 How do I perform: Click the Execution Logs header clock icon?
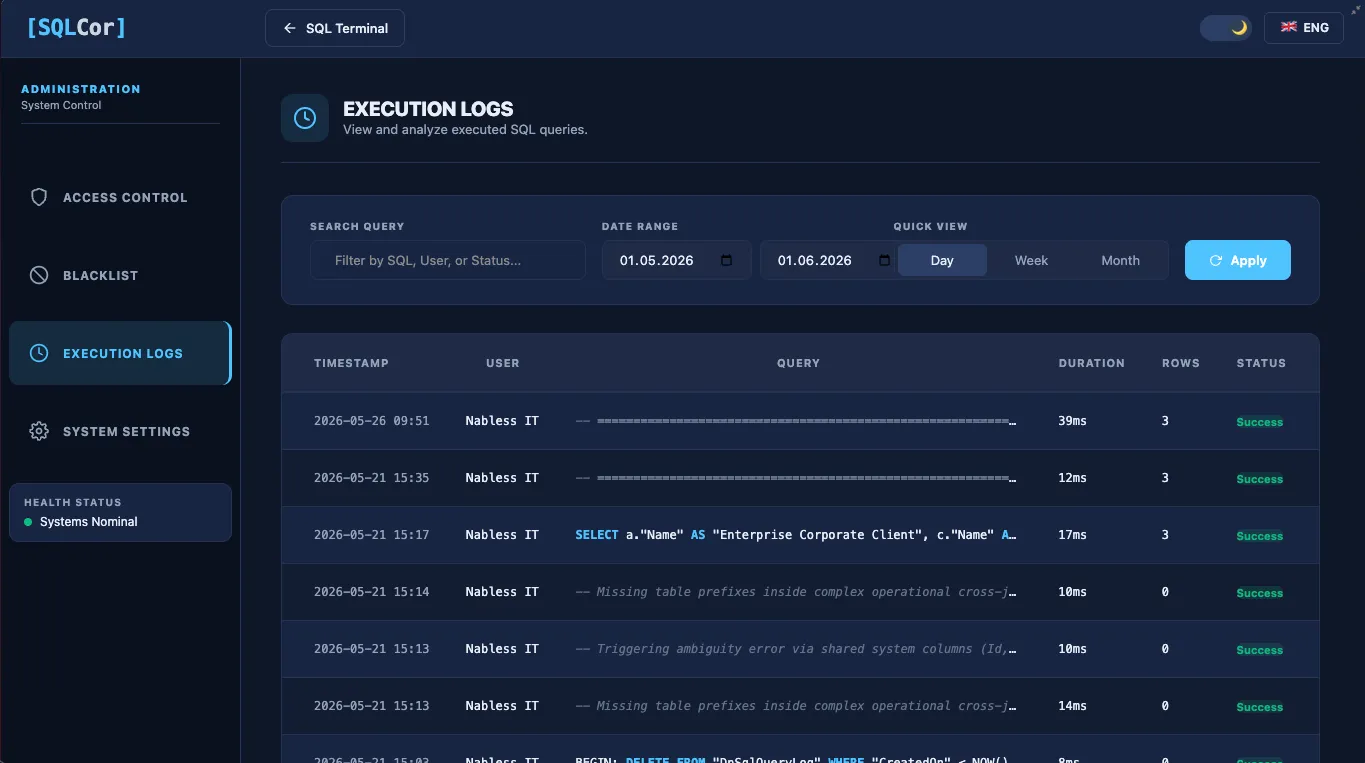click(x=305, y=118)
